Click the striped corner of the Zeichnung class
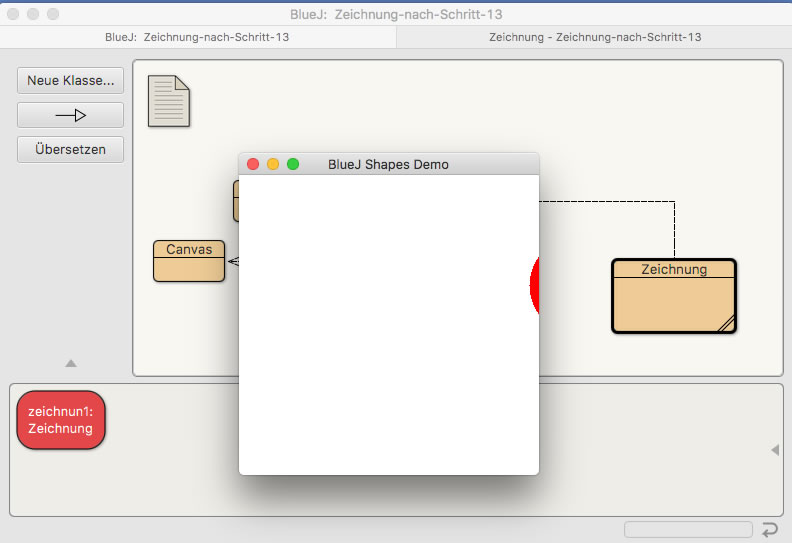 click(727, 322)
